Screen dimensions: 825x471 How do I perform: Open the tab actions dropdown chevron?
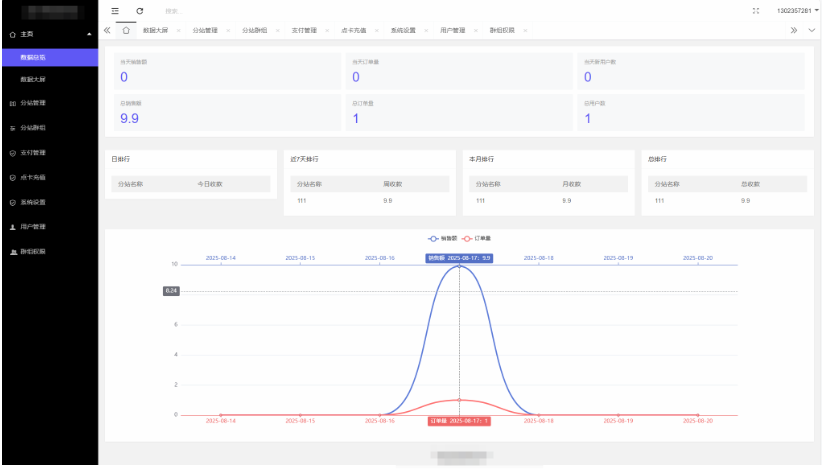812,31
